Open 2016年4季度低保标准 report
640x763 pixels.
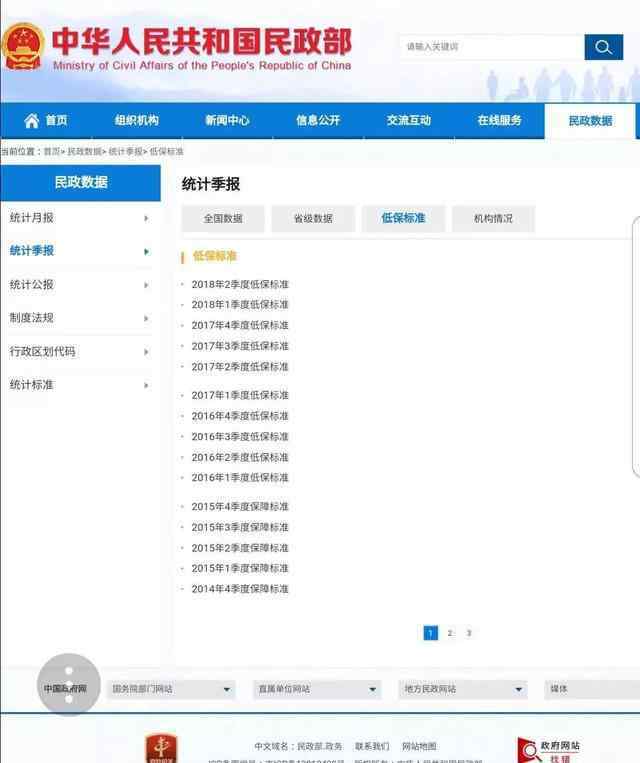240,416
